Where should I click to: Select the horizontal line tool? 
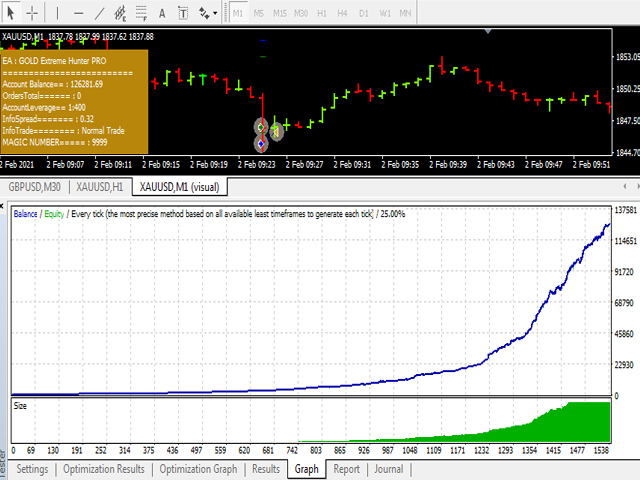[x=78, y=13]
